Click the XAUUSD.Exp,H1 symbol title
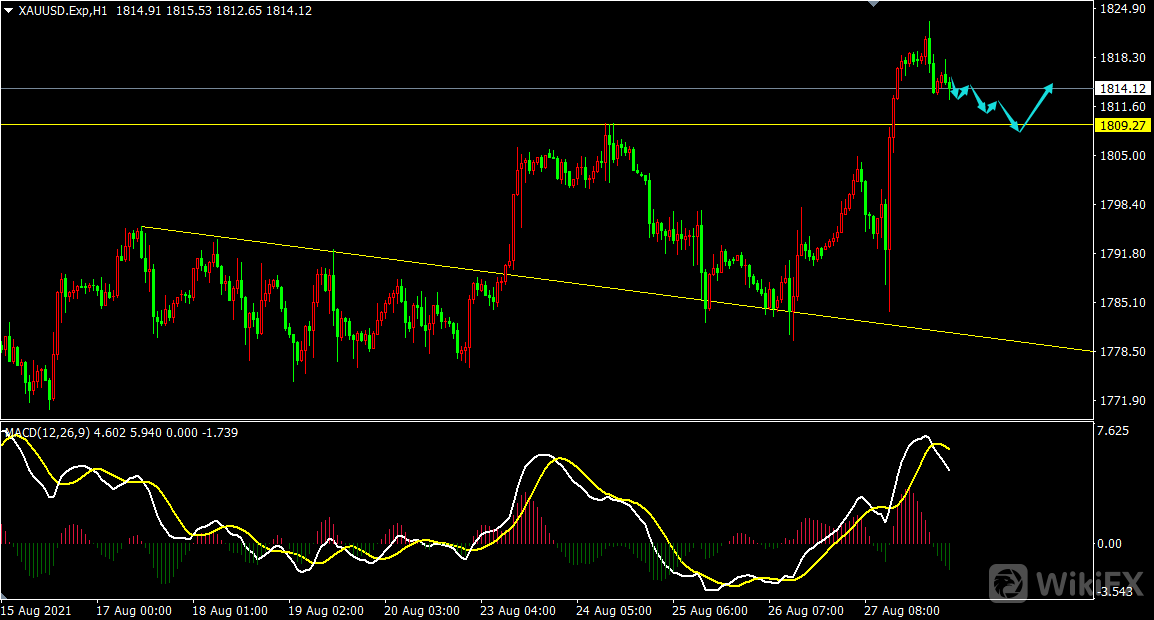This screenshot has height=620, width=1154. 64,10
